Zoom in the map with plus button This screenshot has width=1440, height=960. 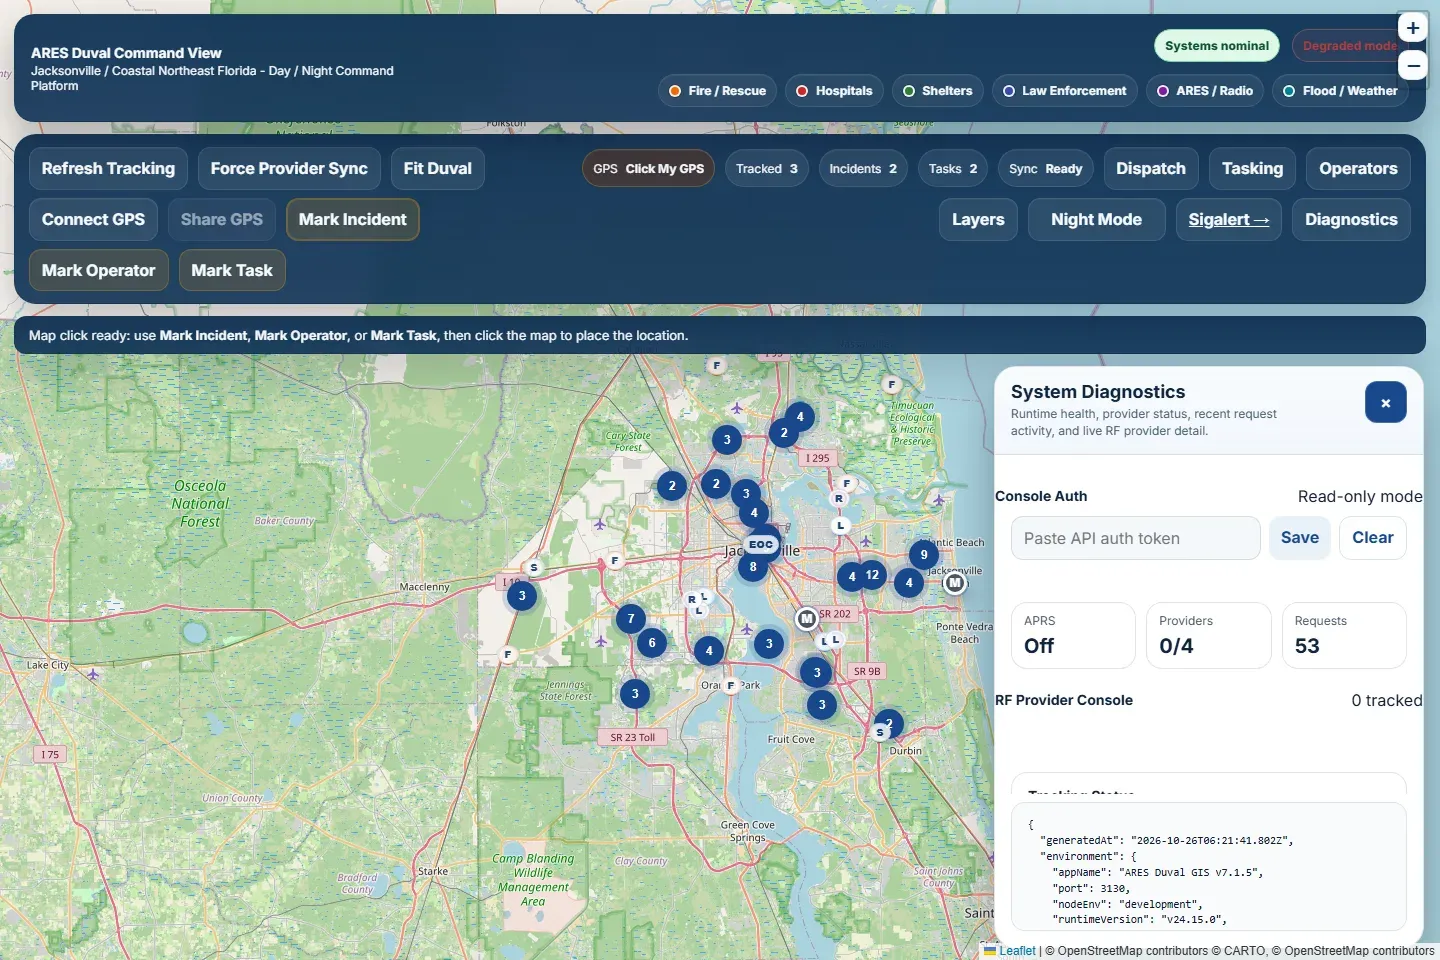pyautogui.click(x=1412, y=28)
